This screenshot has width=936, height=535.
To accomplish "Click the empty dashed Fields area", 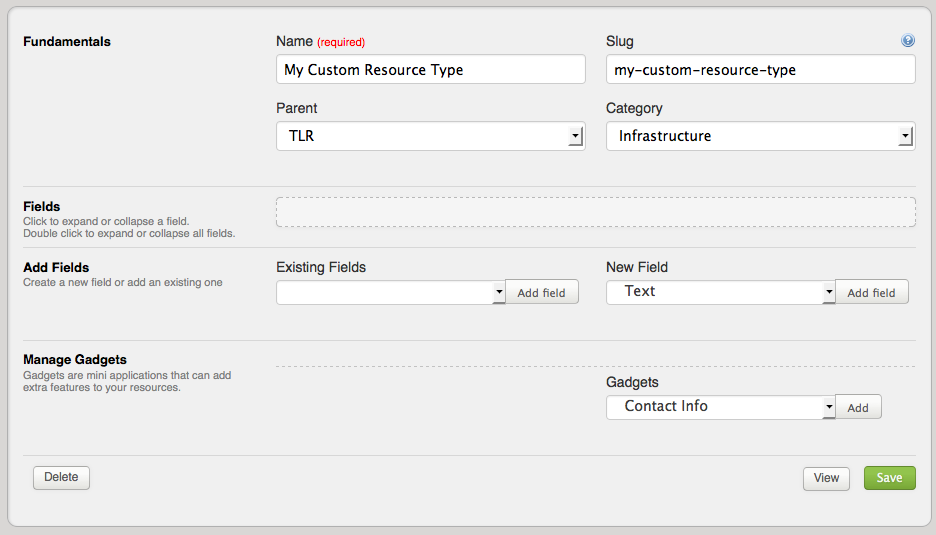I will point(596,212).
